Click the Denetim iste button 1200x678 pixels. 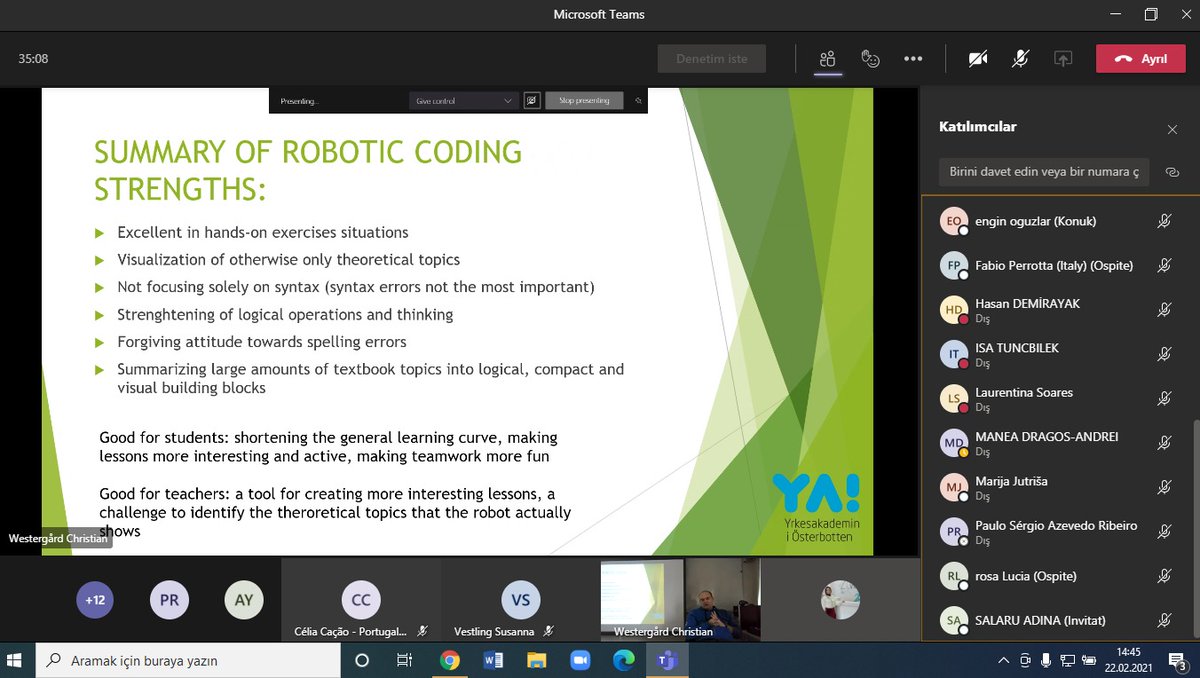(712, 59)
